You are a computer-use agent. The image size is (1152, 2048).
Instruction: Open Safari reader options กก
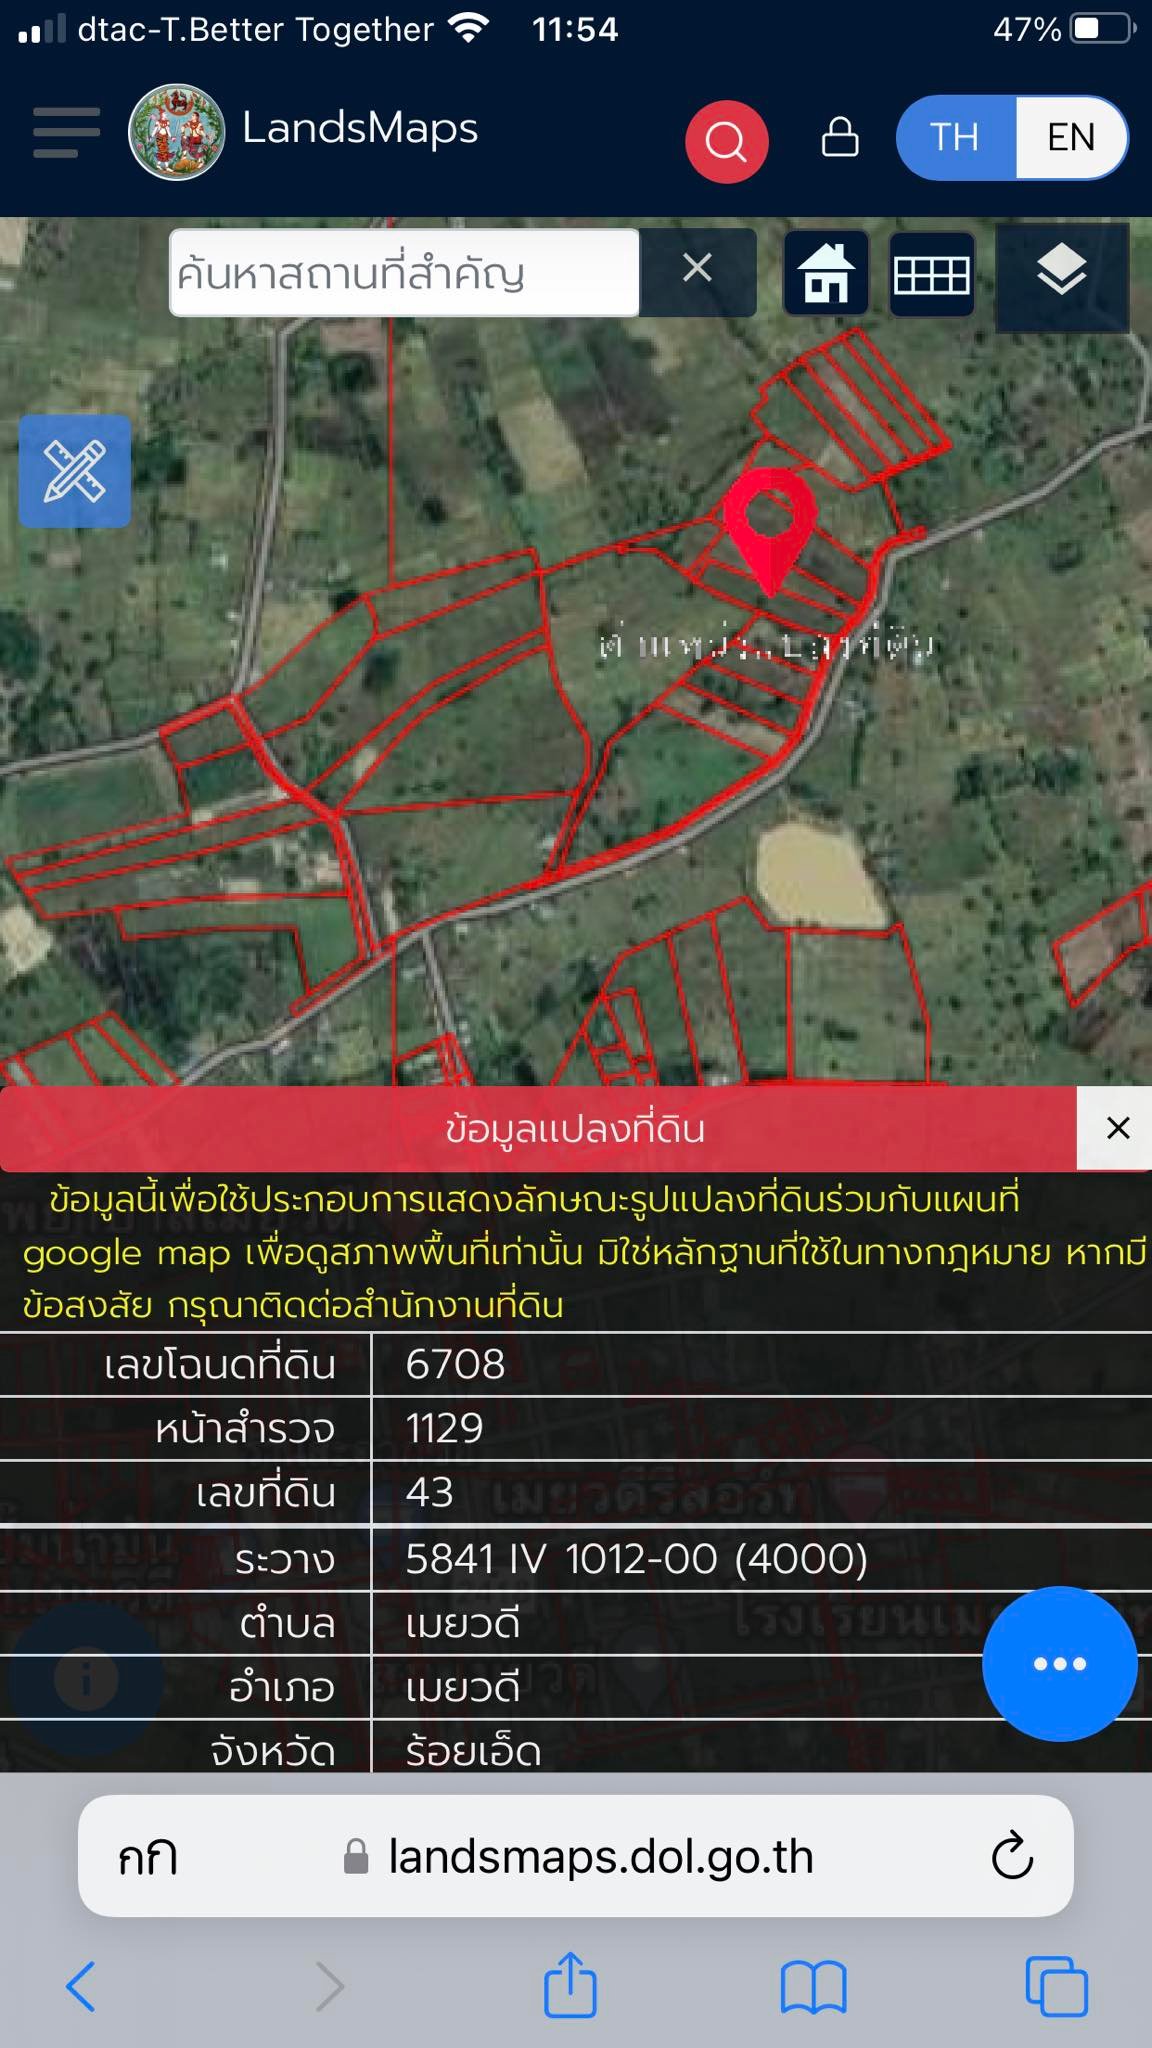click(x=147, y=1858)
